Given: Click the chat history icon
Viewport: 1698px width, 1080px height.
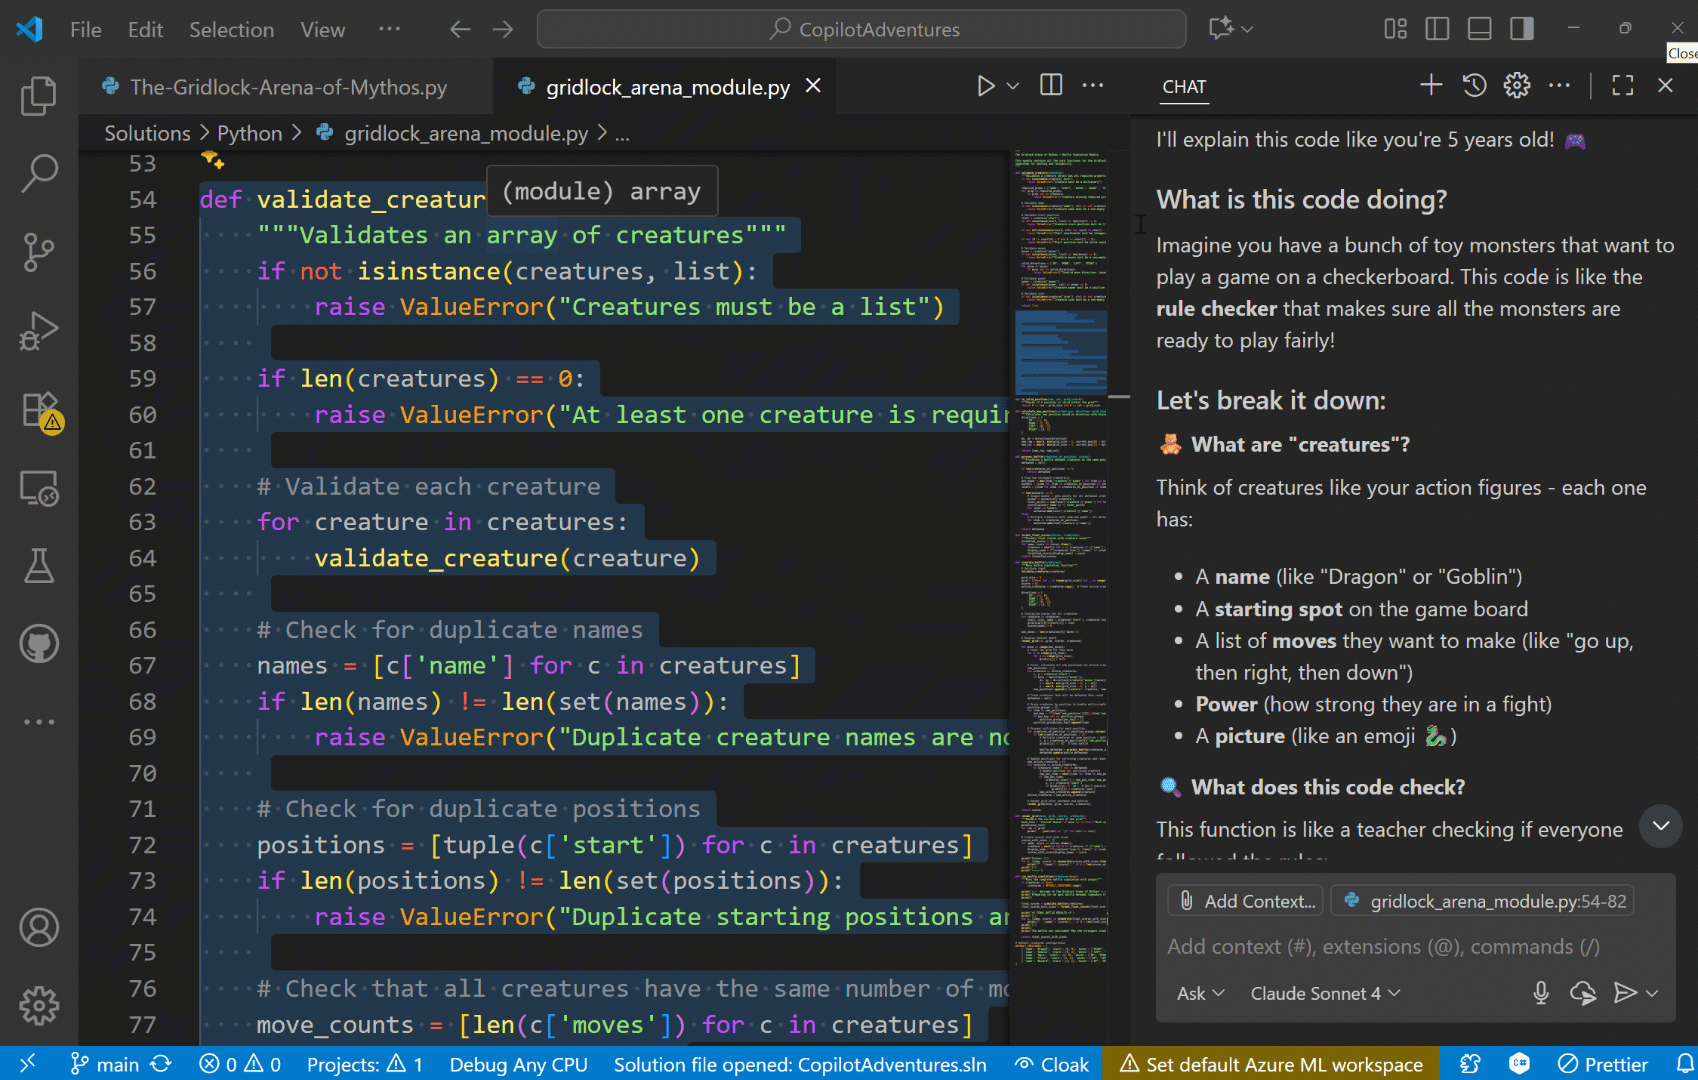Looking at the screenshot, I should point(1474,86).
